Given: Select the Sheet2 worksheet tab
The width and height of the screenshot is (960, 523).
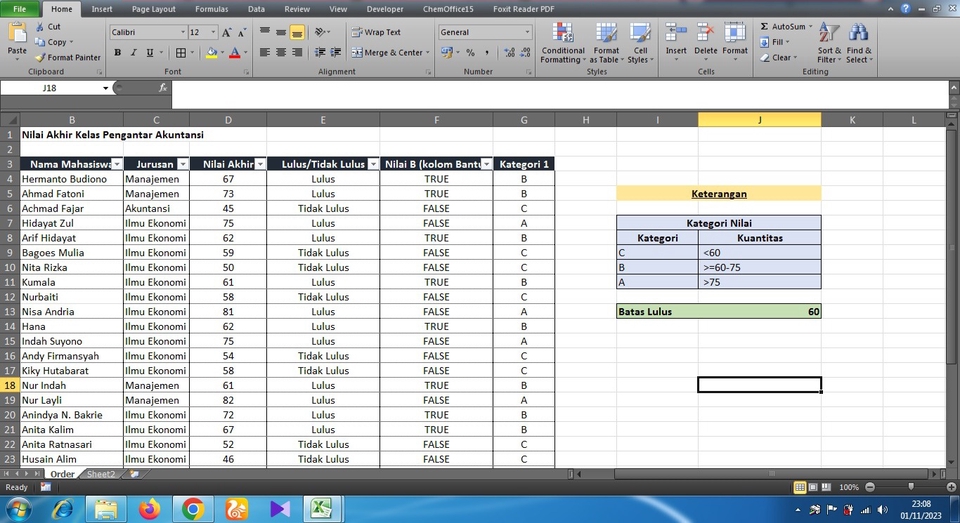Looking at the screenshot, I should point(101,474).
